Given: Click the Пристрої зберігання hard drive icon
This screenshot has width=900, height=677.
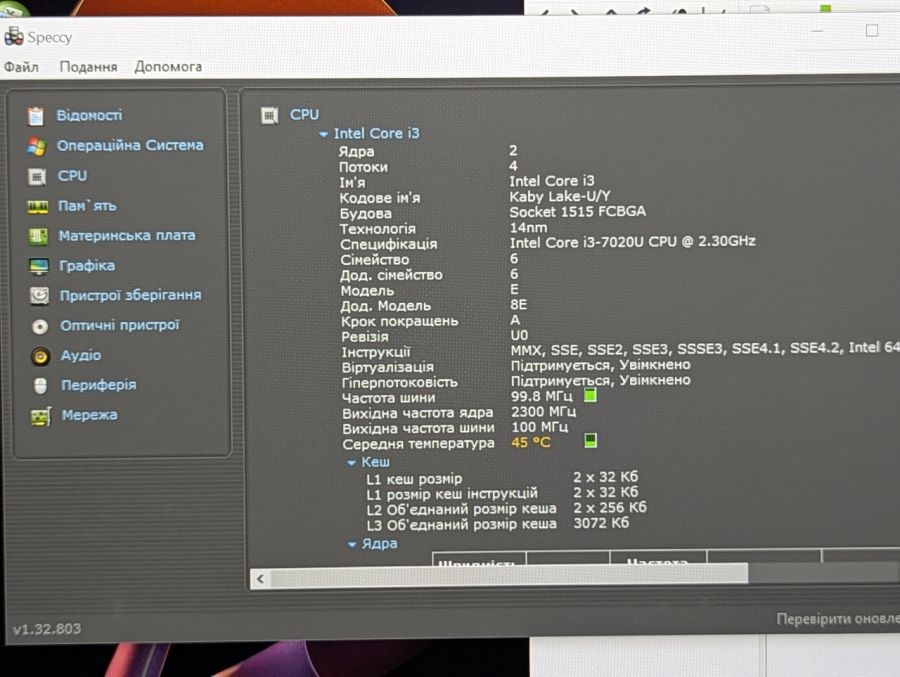Looking at the screenshot, I should coord(40,296).
